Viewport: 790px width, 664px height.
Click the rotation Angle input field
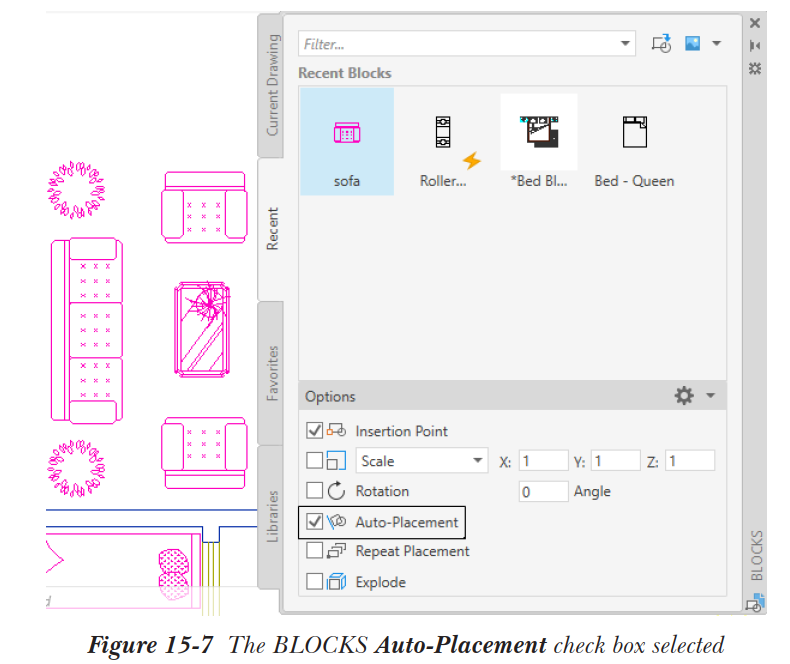click(543, 491)
